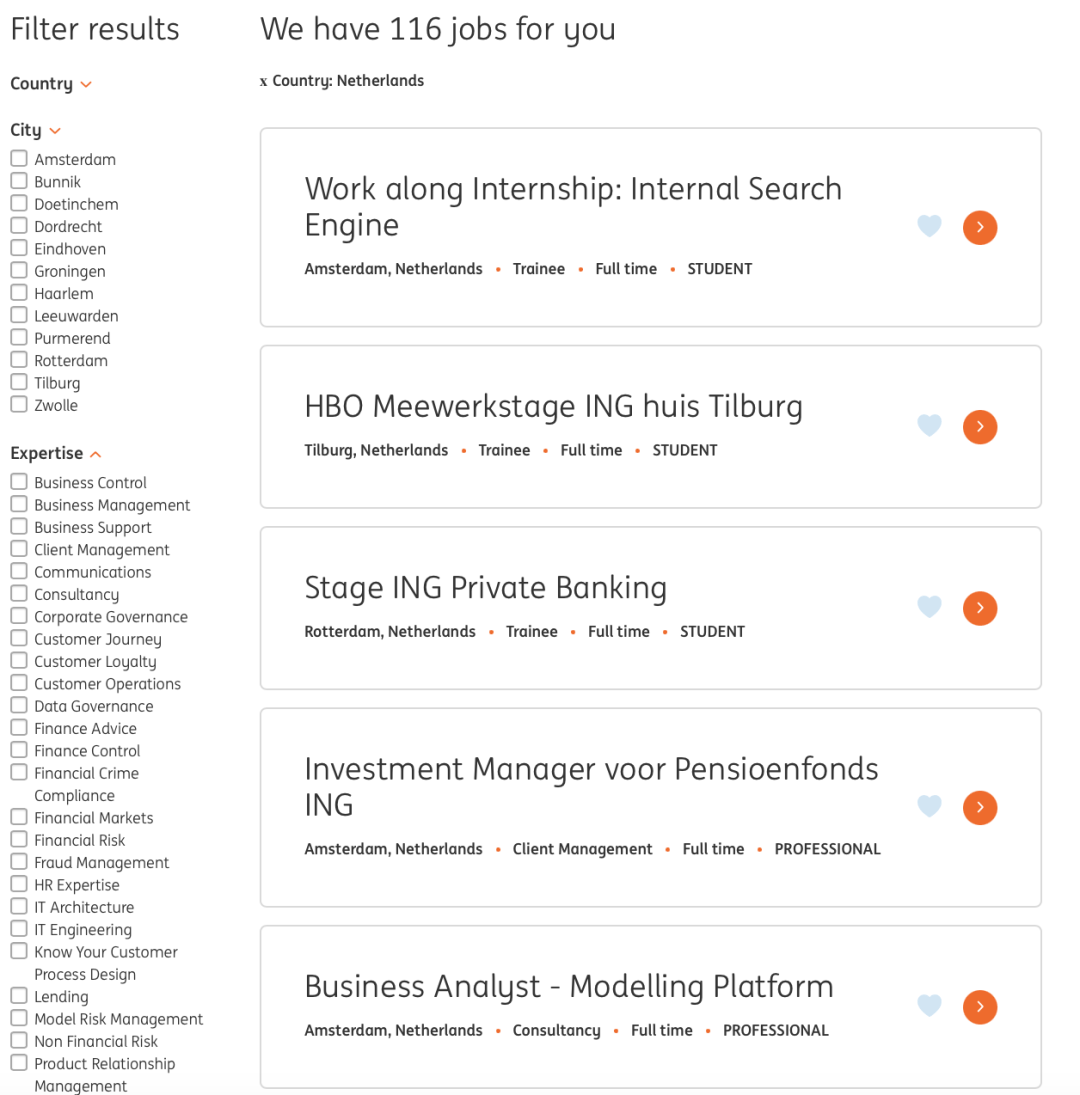
Task: Open Stage ING Private Banking via arrow button
Action: (980, 608)
